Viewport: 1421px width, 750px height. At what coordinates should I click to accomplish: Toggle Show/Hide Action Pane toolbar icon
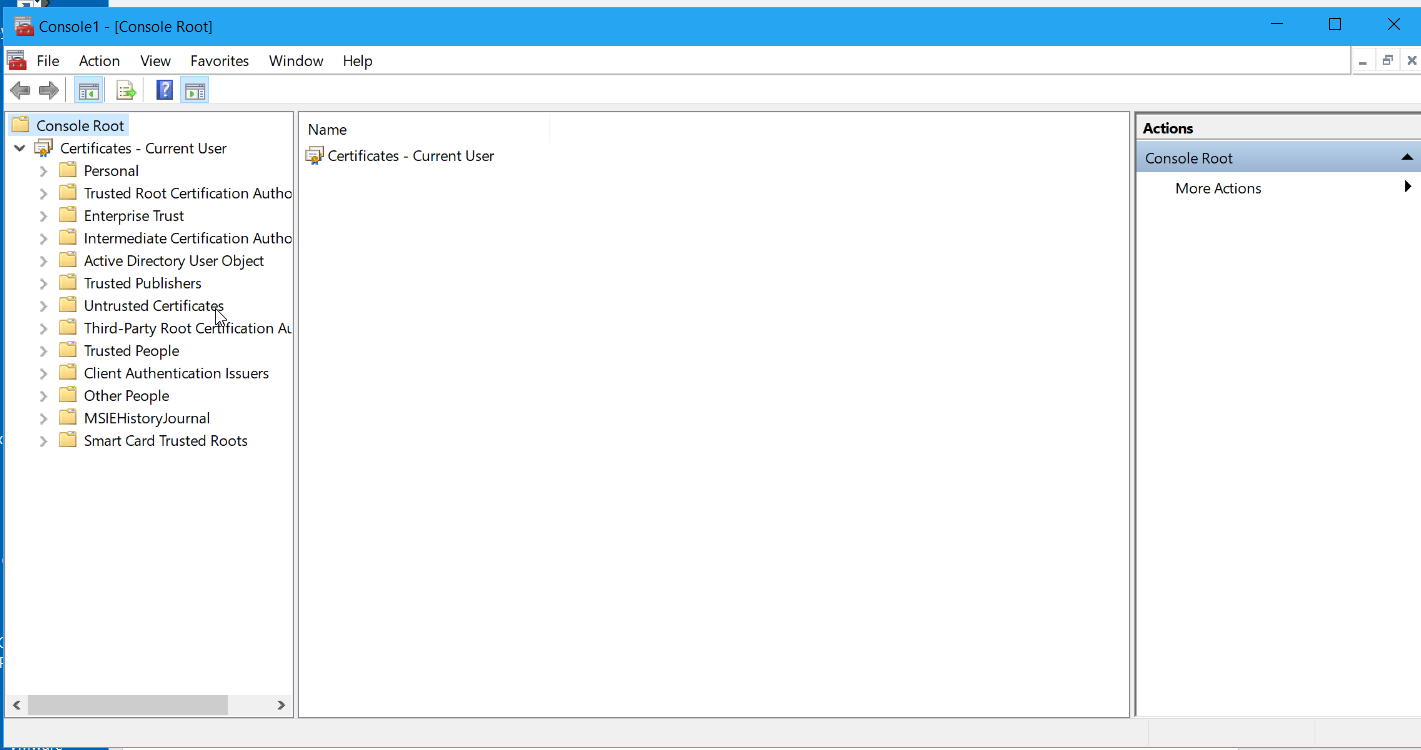[x=195, y=91]
